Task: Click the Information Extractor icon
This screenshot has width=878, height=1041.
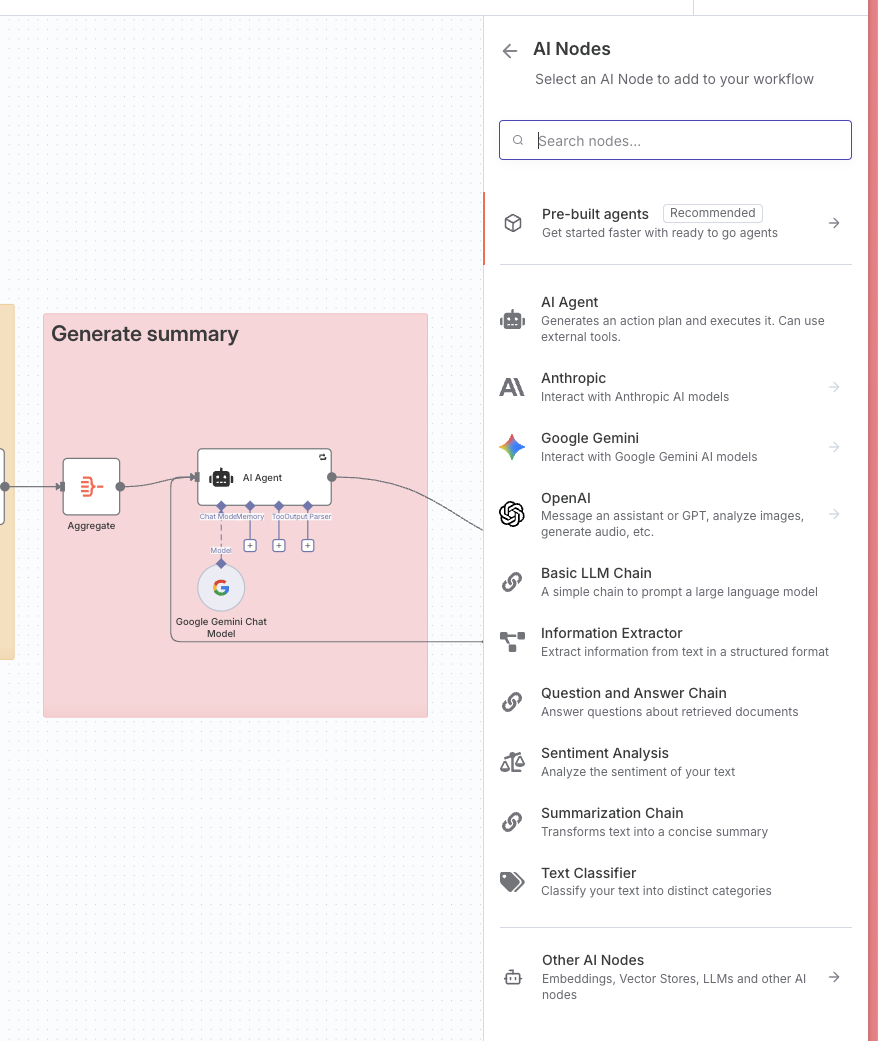Action: click(512, 642)
